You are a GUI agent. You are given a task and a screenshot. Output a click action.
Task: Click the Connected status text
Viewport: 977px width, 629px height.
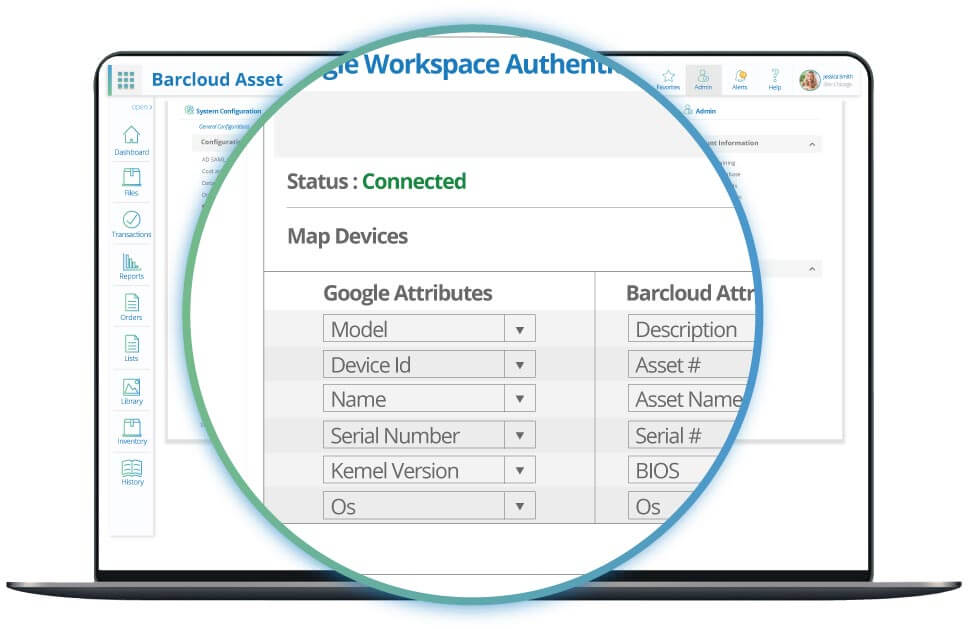pos(414,181)
